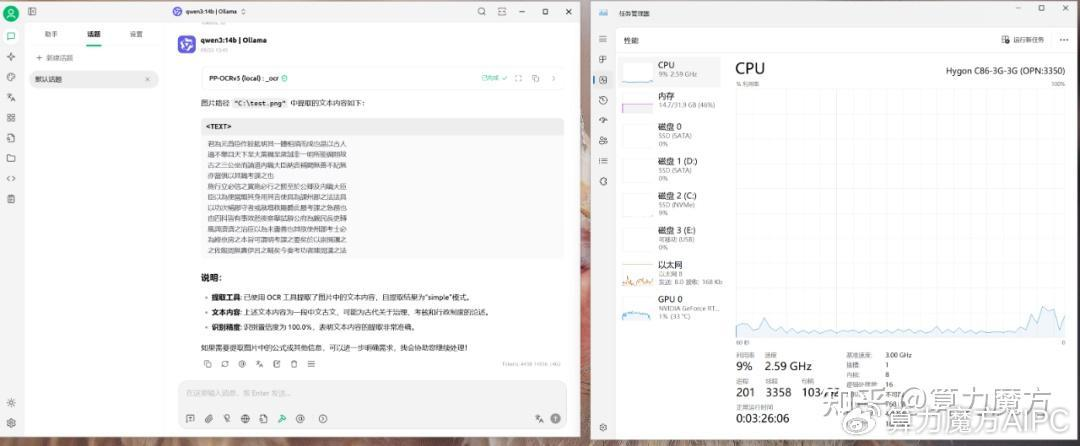Open the qwen3:14b | Ollama model selector
1080x446 pixels.
pos(209,12)
